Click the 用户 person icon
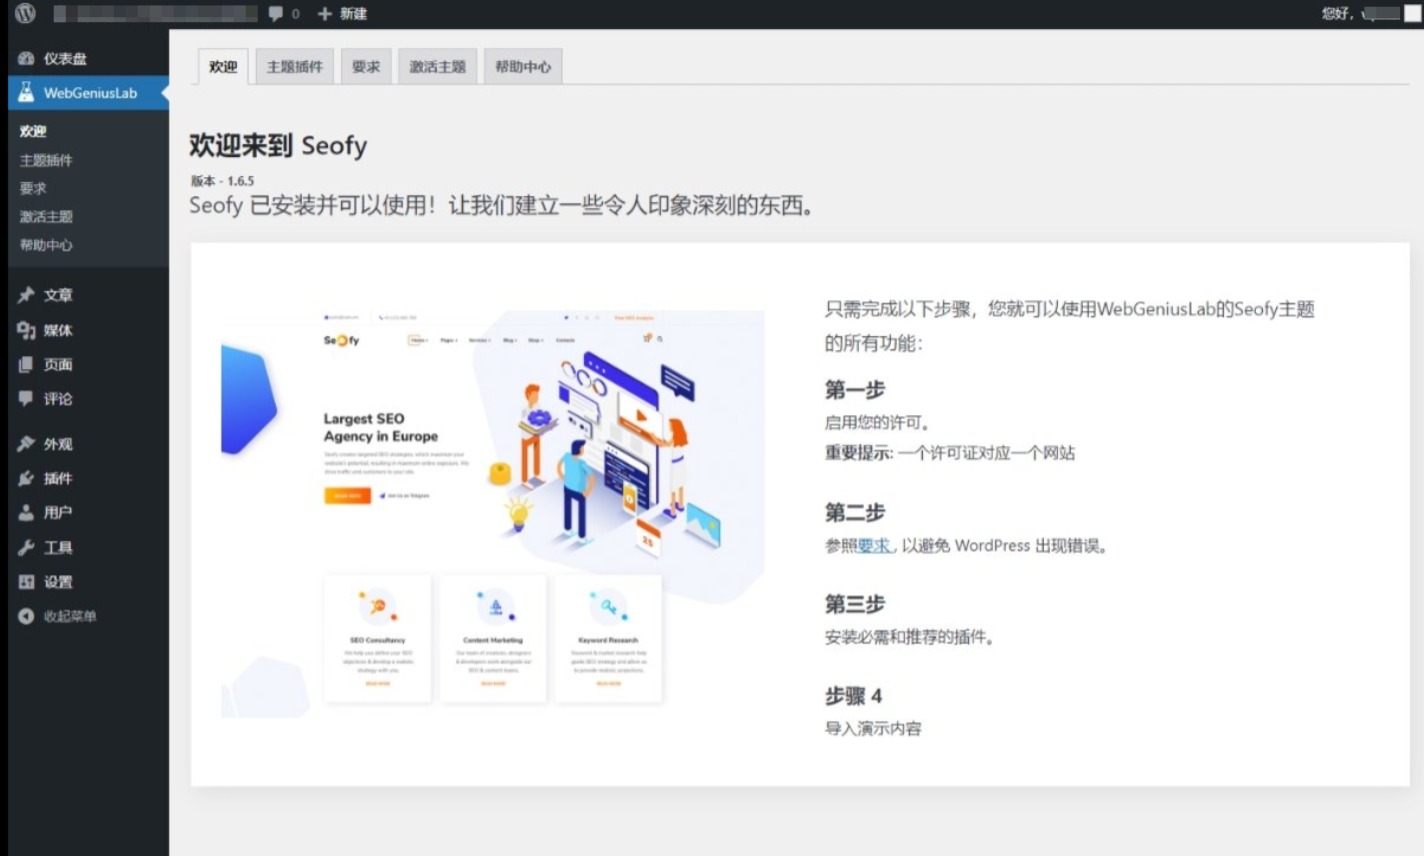 click(x=26, y=513)
